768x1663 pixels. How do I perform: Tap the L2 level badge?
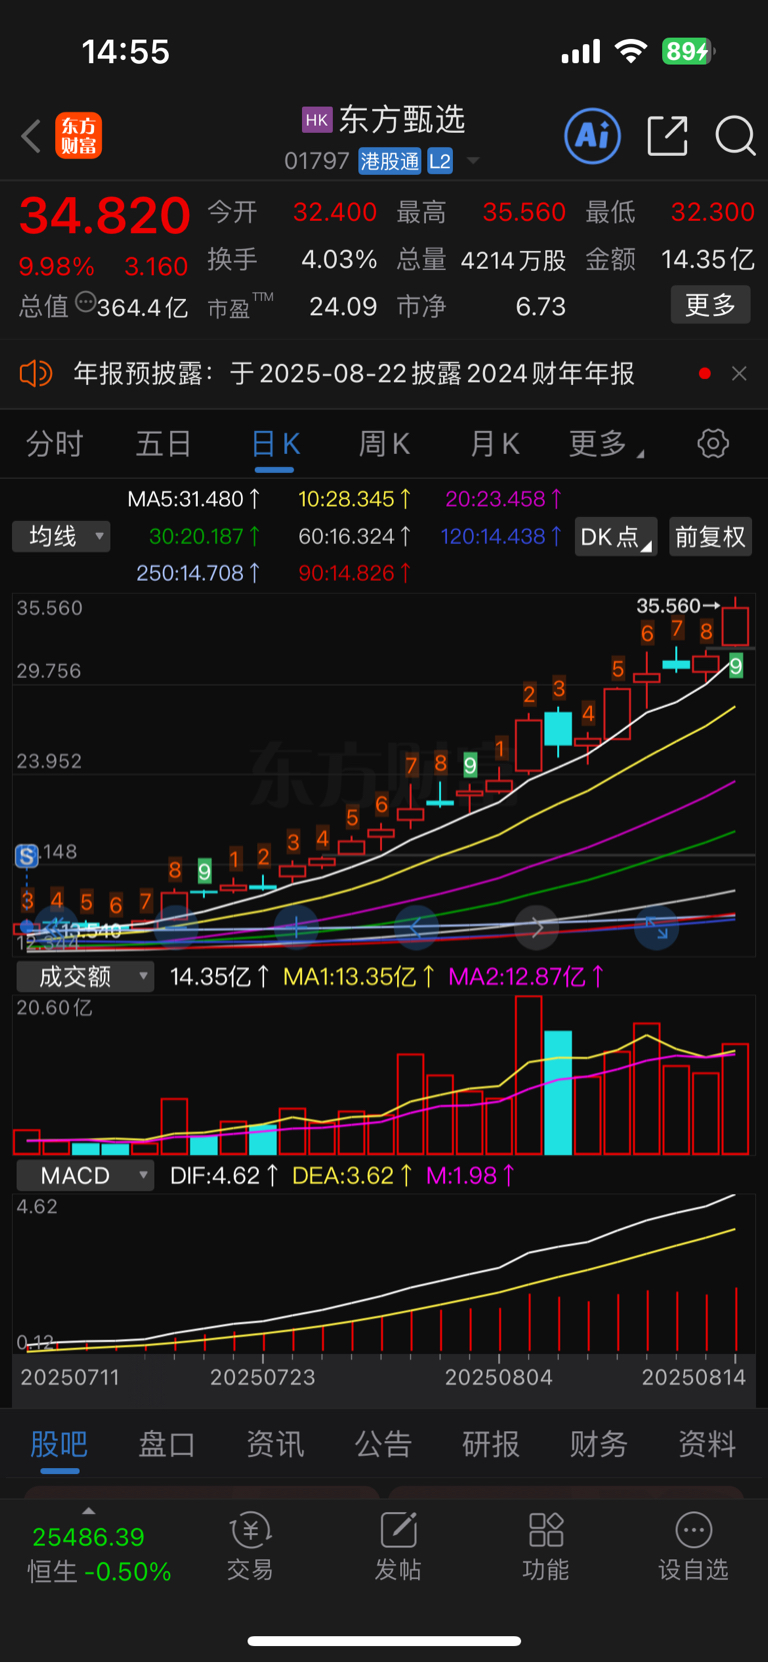[440, 161]
